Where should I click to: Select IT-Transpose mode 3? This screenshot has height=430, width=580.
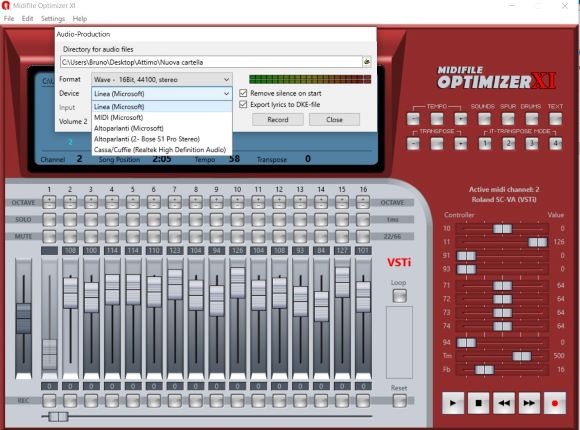click(532, 143)
